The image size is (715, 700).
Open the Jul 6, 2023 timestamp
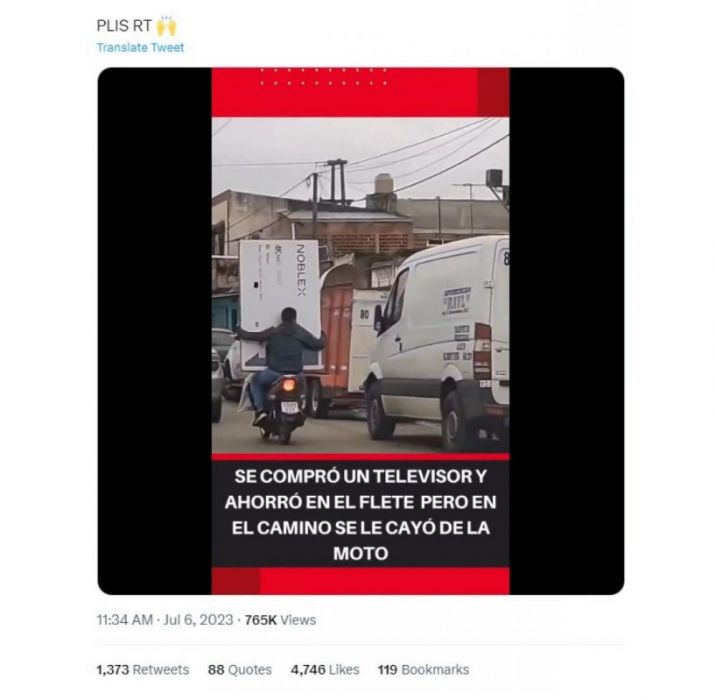(x=198, y=620)
